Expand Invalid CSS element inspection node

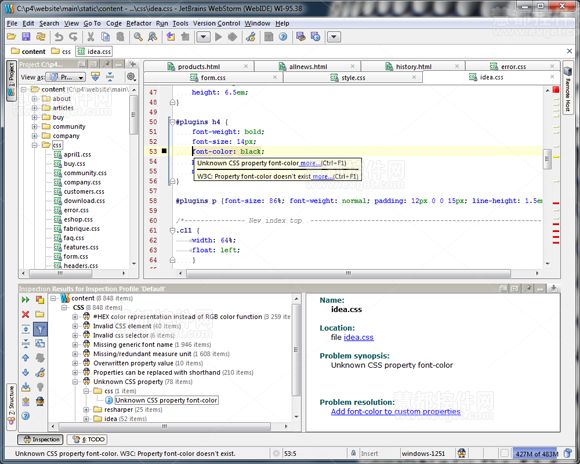pyautogui.click(x=75, y=326)
